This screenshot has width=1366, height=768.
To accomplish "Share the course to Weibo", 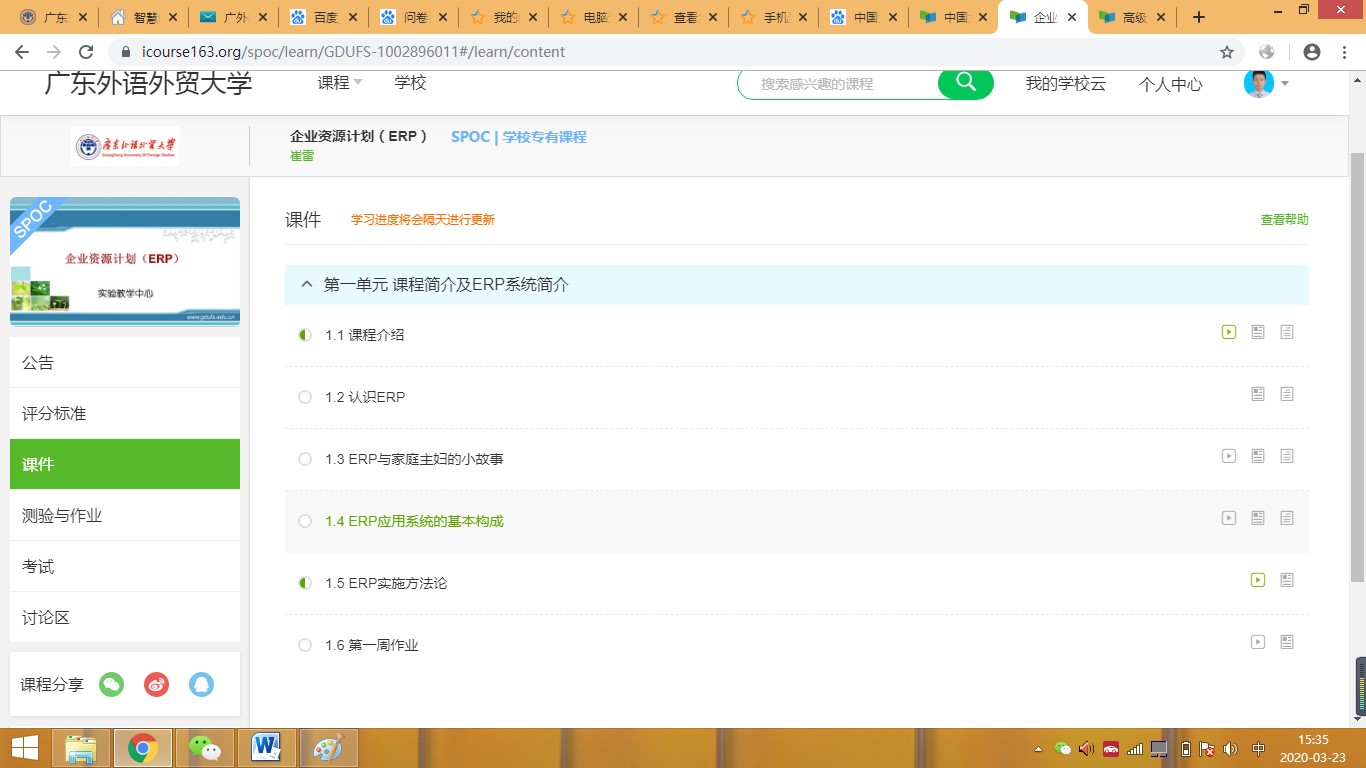I will click(x=156, y=685).
